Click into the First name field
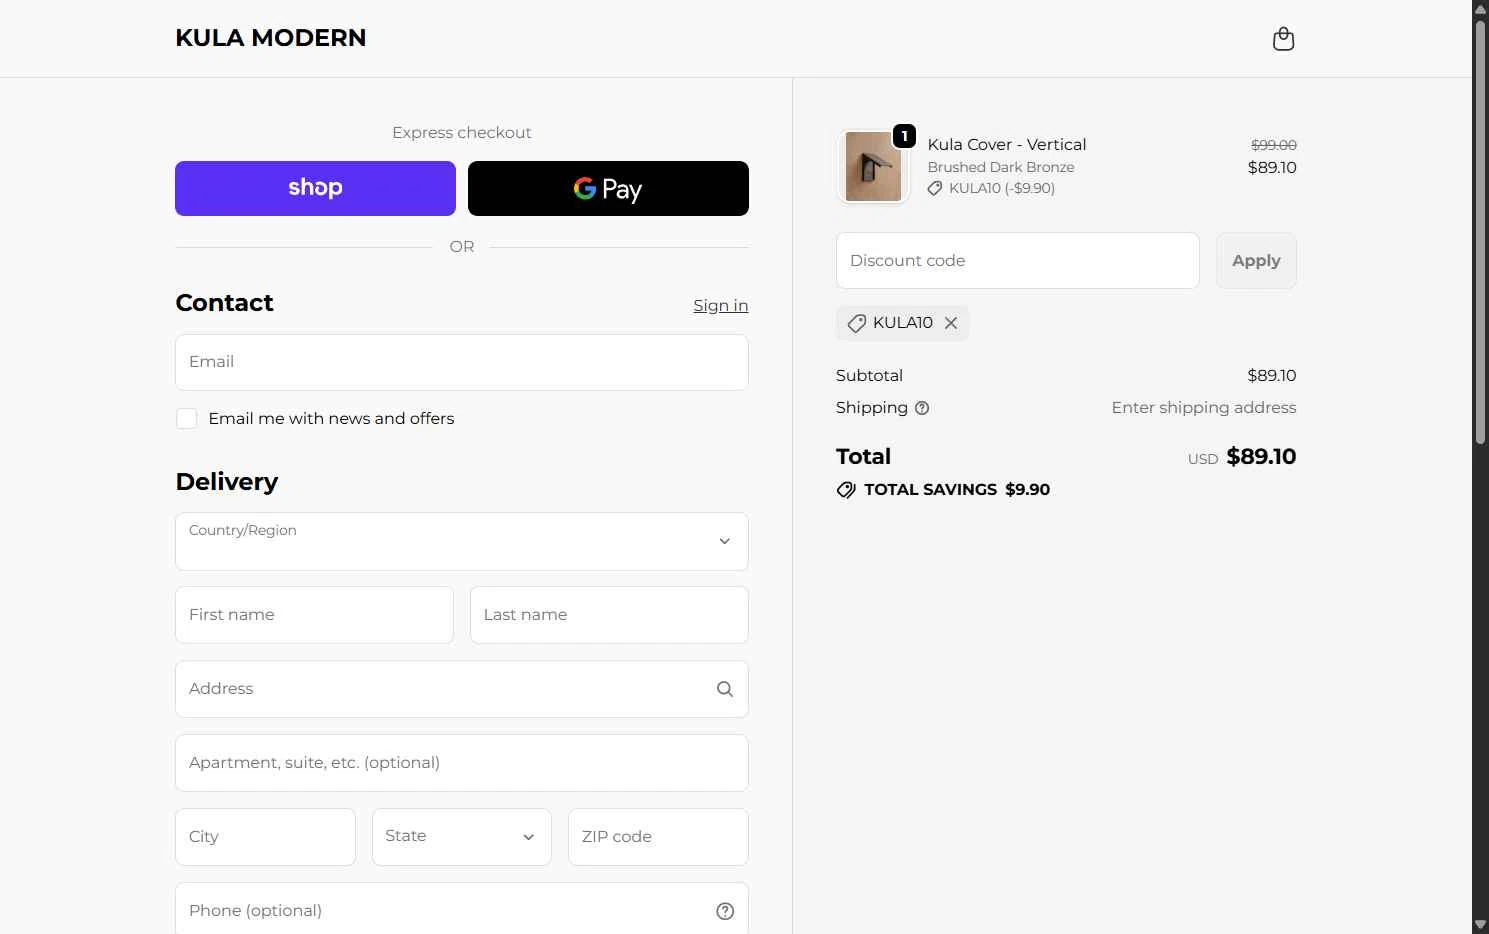The width and height of the screenshot is (1489, 934). click(x=314, y=615)
